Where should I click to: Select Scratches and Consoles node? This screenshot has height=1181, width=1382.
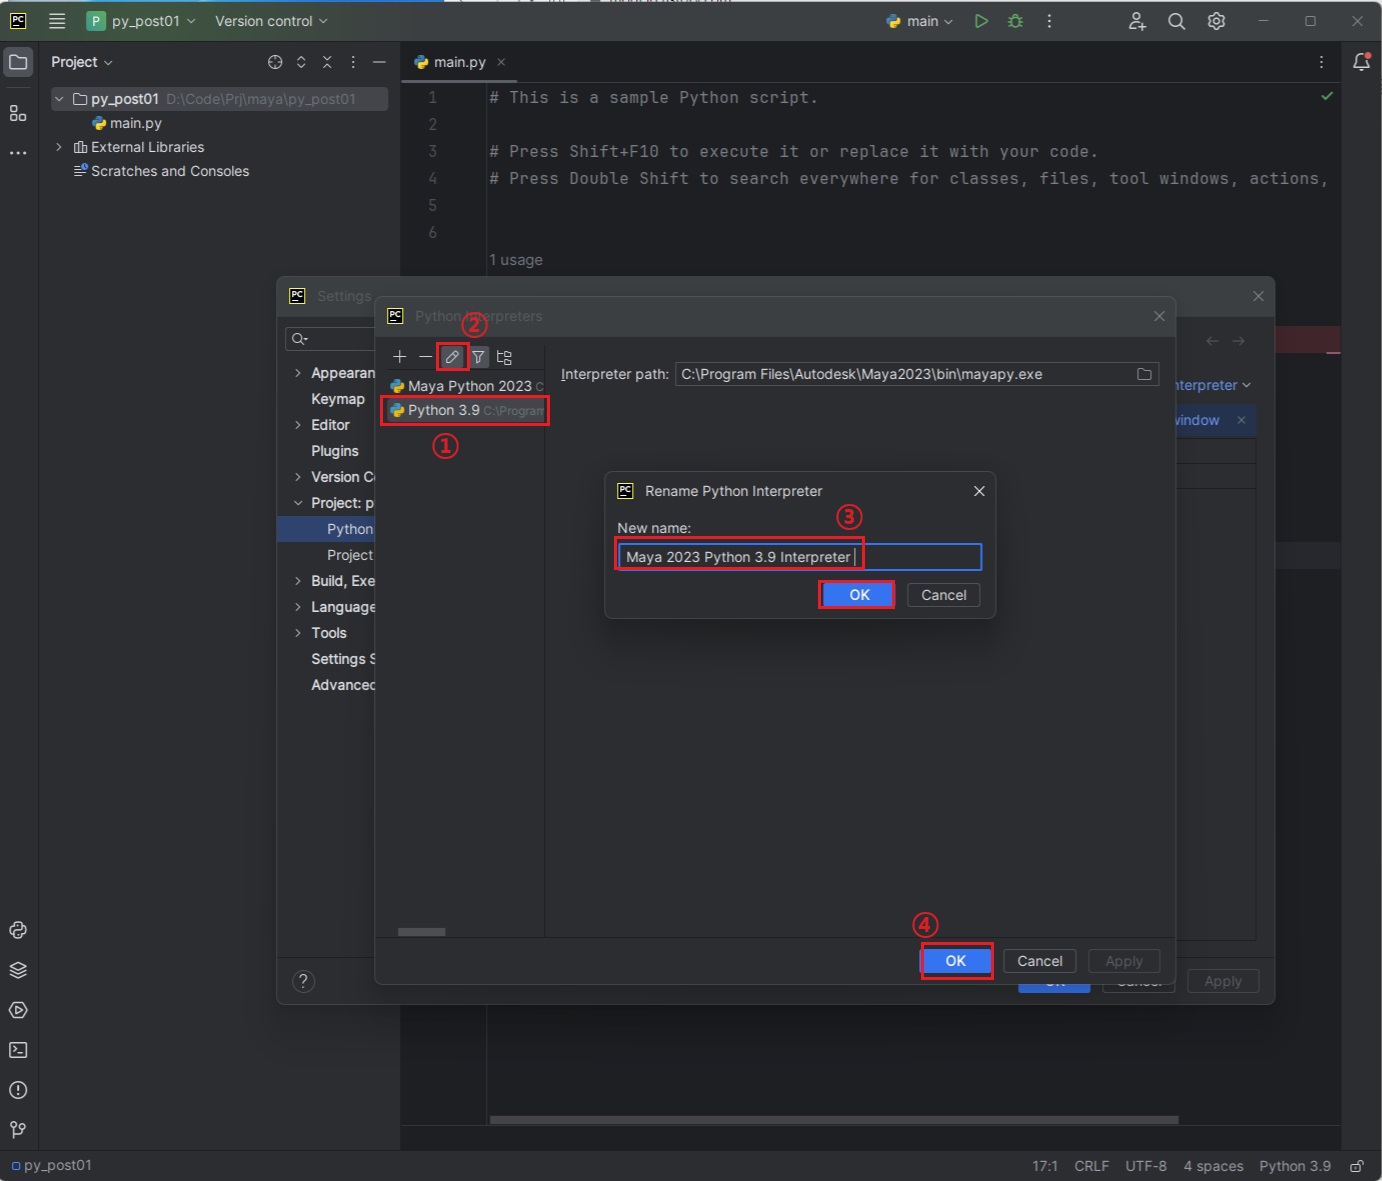[161, 171]
